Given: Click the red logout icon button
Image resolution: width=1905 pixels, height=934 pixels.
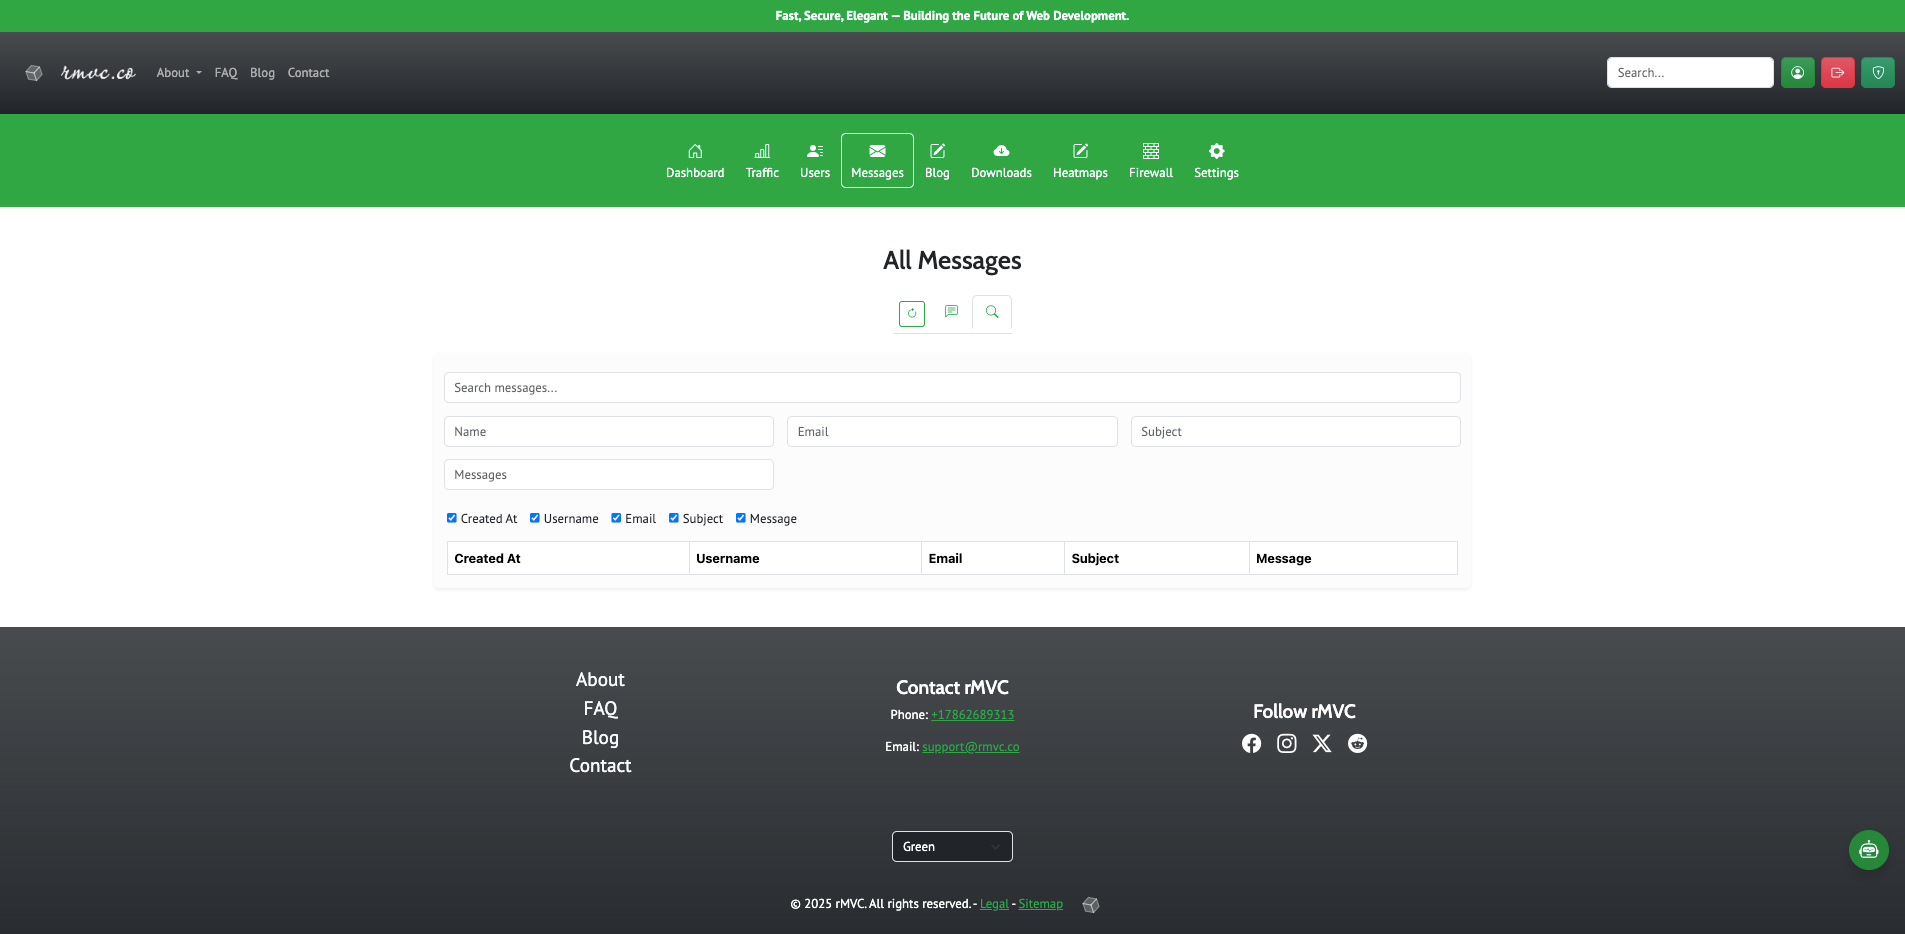Looking at the screenshot, I should [x=1837, y=73].
